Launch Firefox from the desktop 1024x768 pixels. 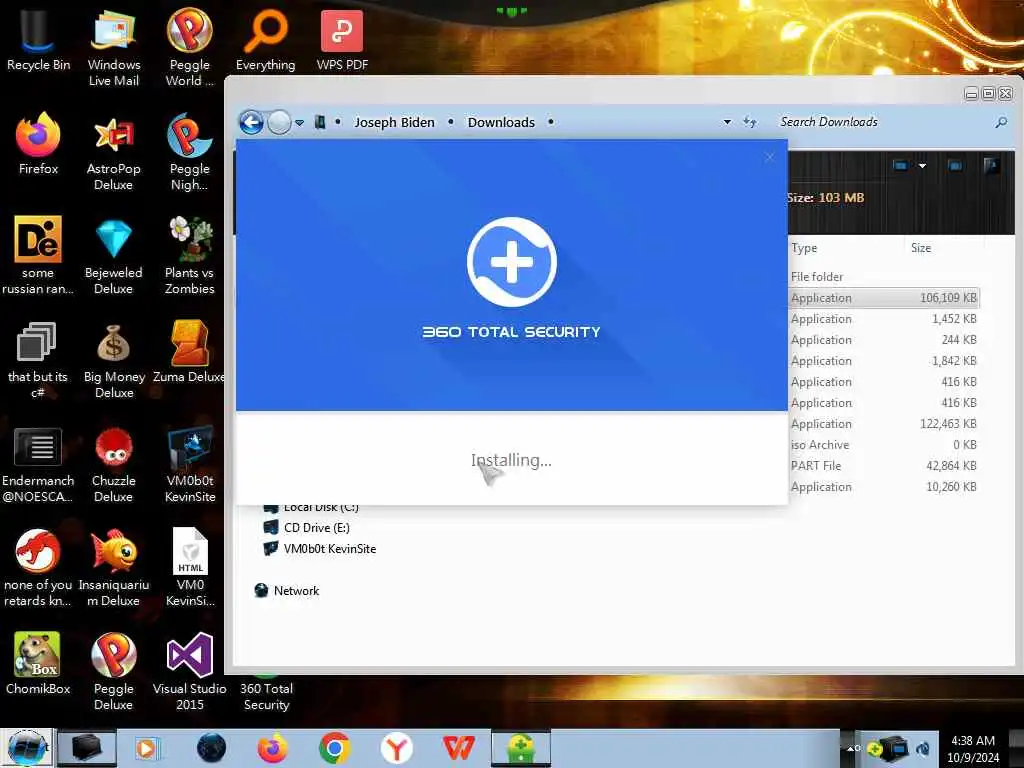pos(38,142)
